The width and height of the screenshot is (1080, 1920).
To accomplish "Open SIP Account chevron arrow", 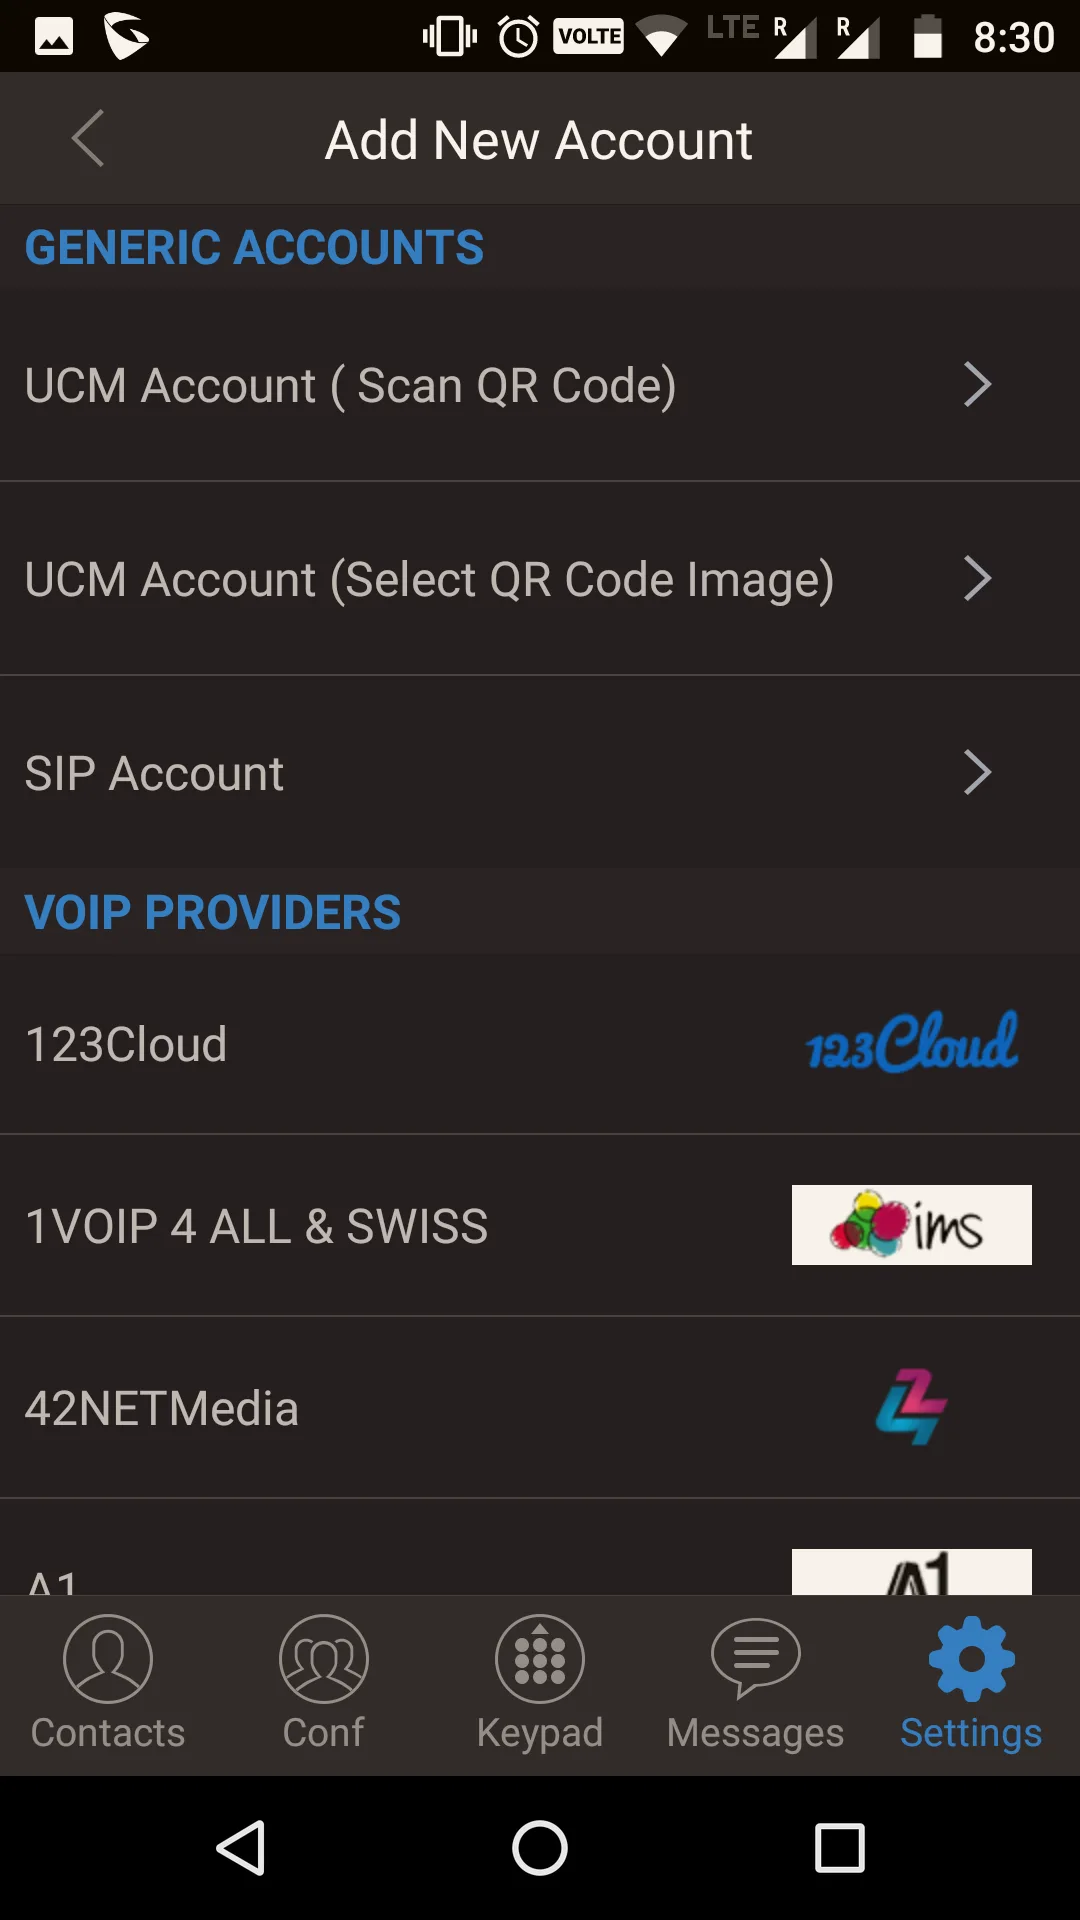I will point(977,773).
